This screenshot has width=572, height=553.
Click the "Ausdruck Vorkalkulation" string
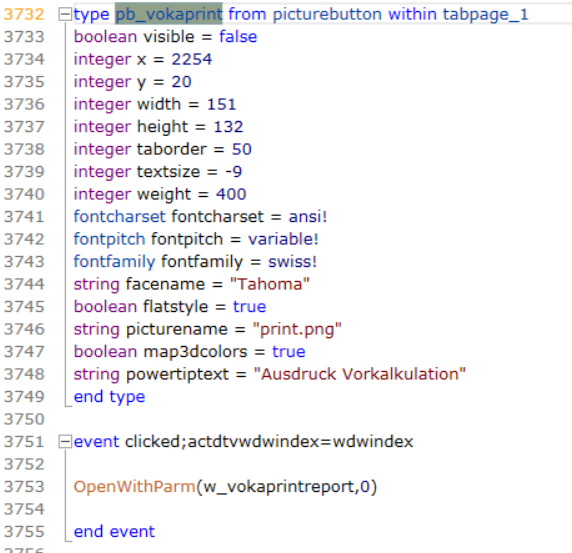[x=359, y=374]
